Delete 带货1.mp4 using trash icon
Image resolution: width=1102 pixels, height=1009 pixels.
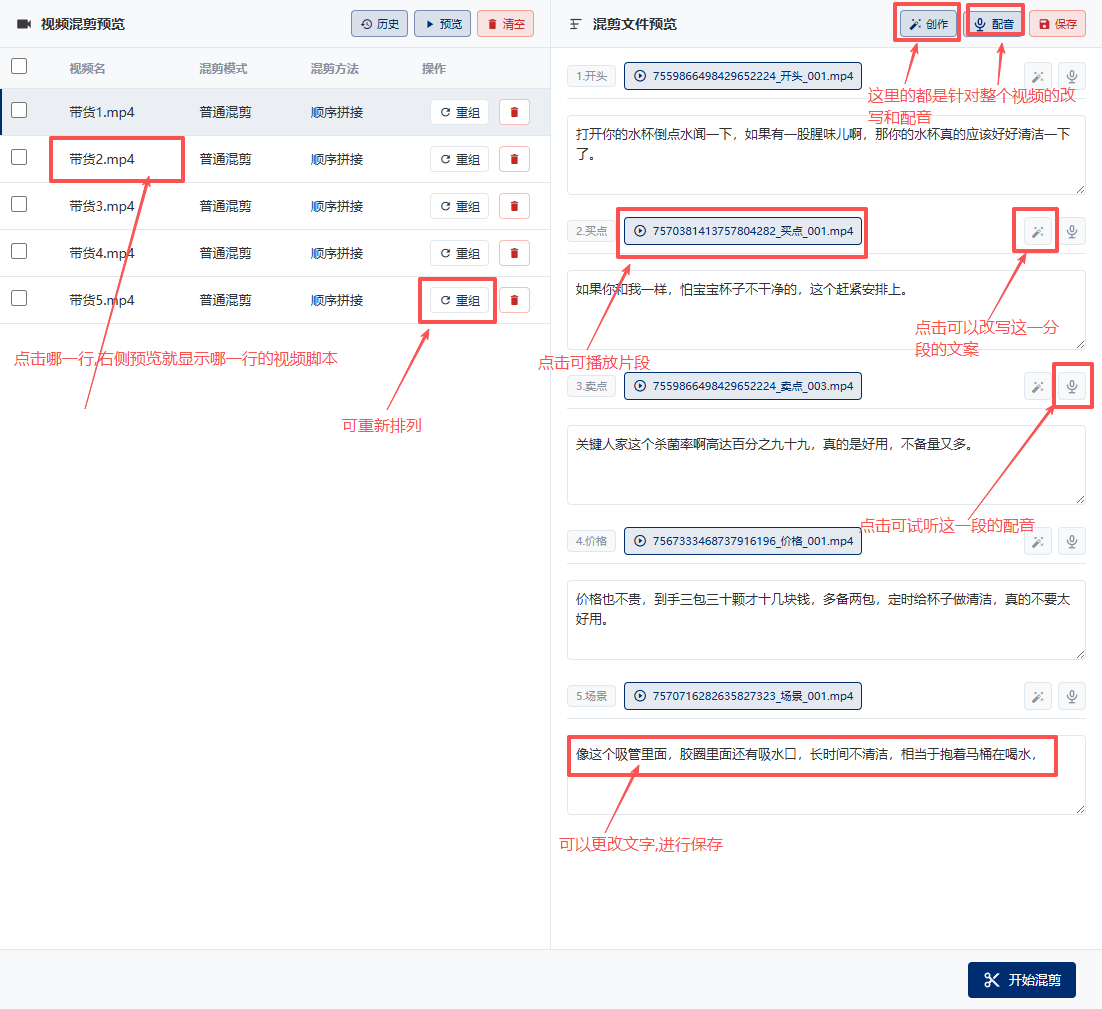[x=514, y=112]
